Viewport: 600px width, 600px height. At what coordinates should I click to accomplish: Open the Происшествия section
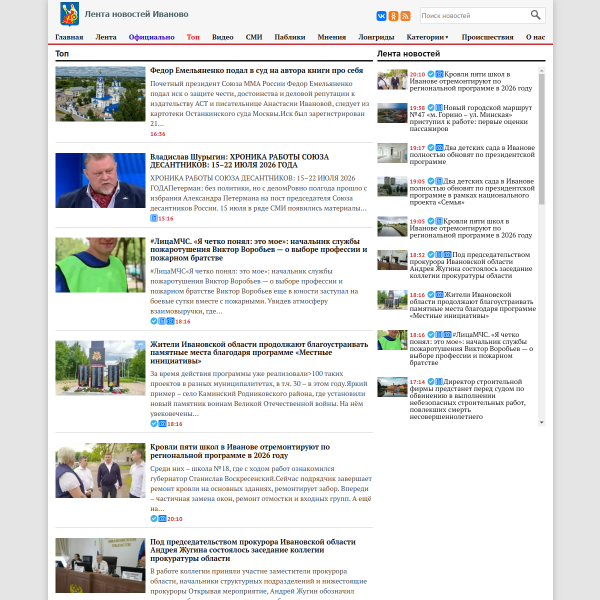point(488,37)
